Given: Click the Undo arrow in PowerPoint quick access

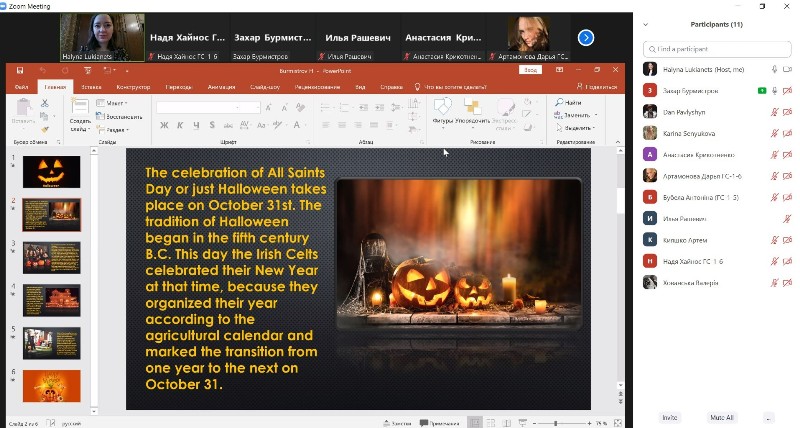Looking at the screenshot, I should click(x=43, y=70).
